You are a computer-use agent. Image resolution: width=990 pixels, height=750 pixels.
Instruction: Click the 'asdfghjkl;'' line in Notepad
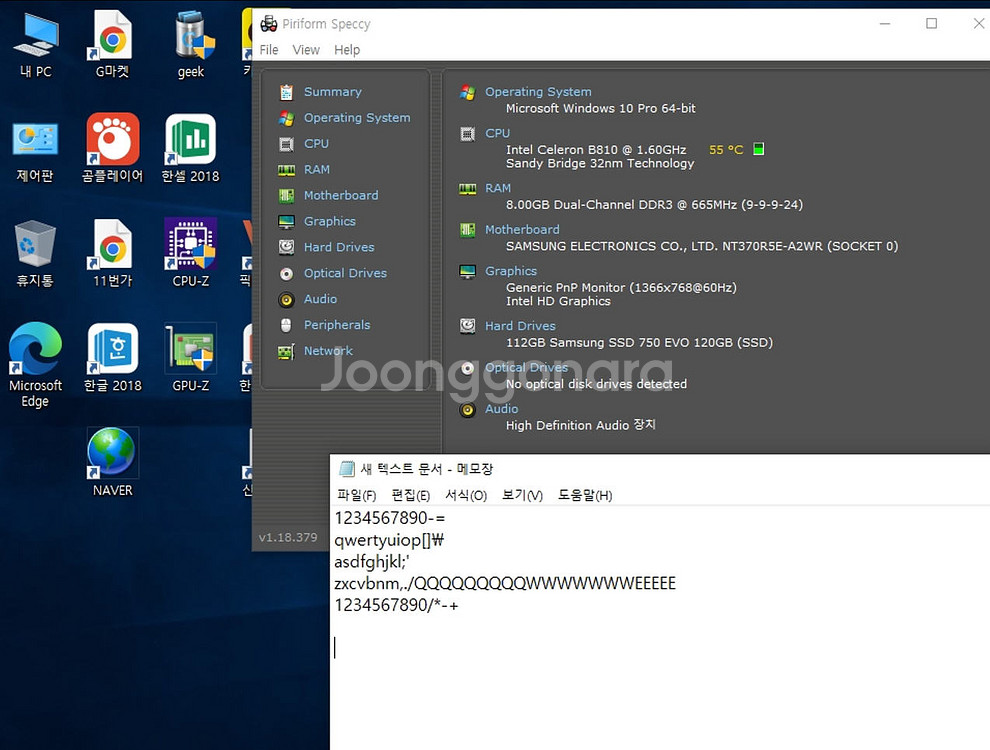372,562
